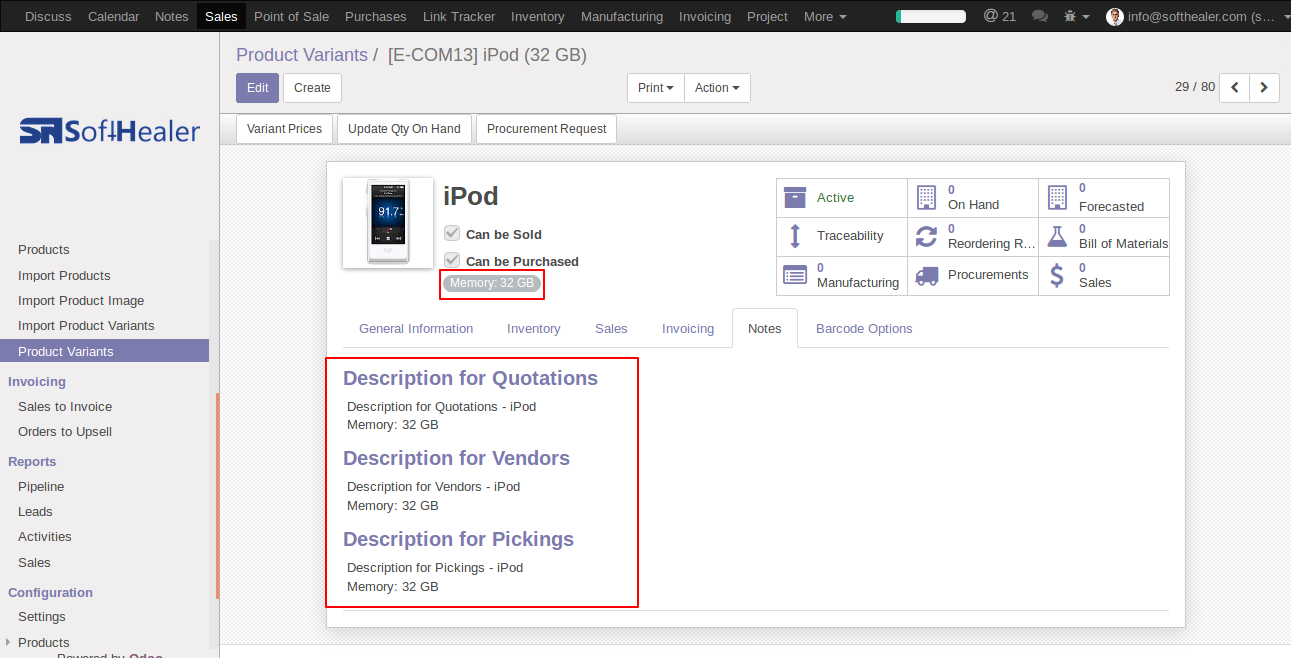Open Pipeline report in sidebar

click(x=41, y=486)
